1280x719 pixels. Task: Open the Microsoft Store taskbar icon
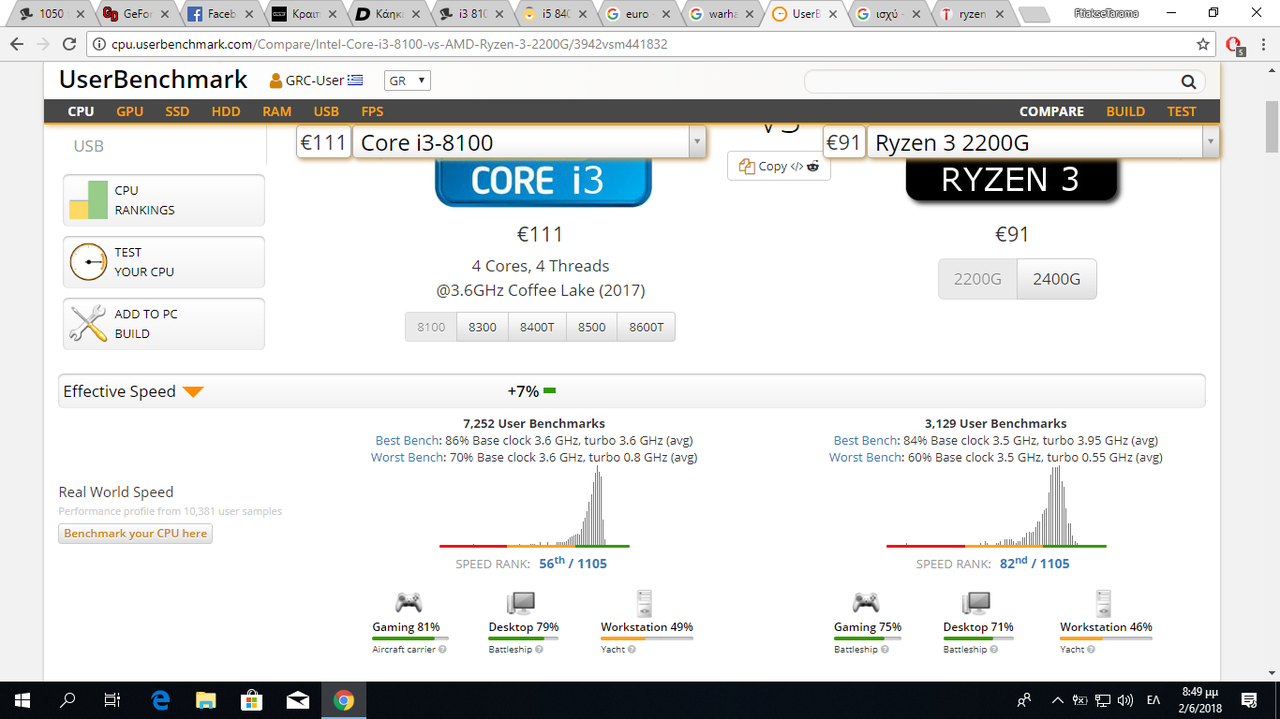click(252, 700)
